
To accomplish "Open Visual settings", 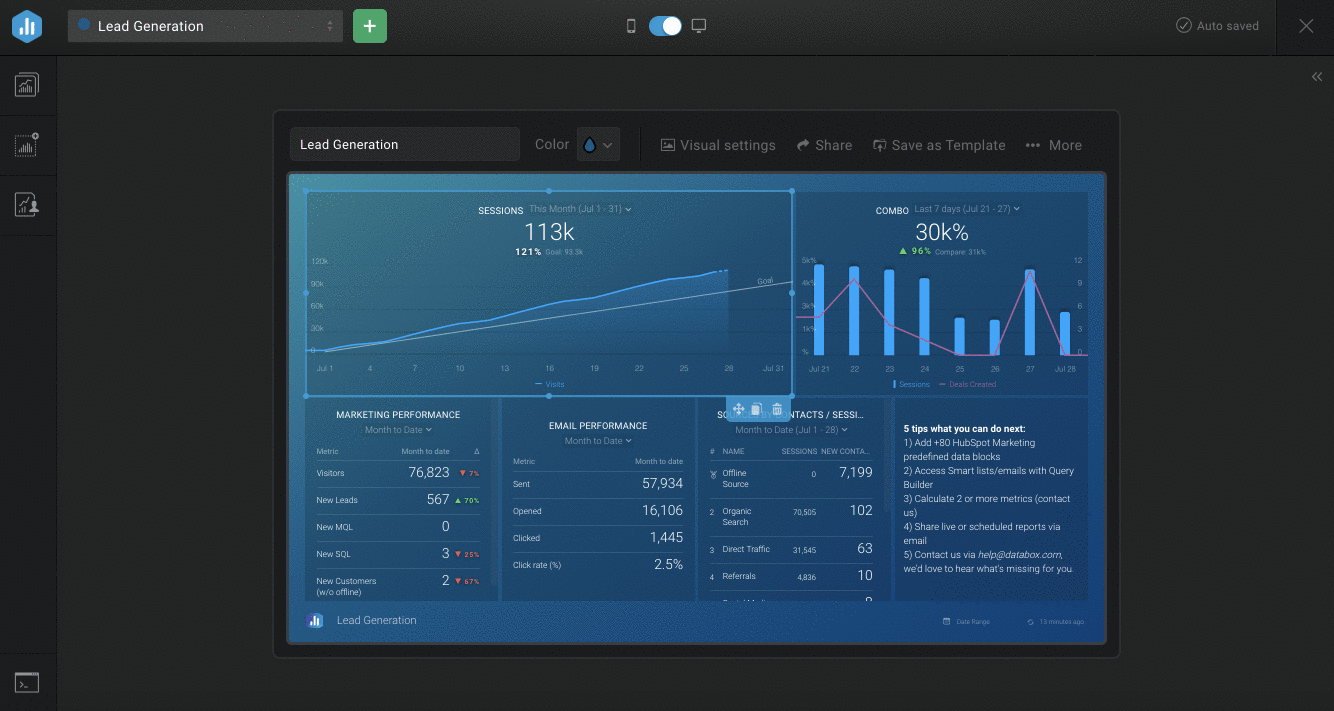I will coord(718,145).
